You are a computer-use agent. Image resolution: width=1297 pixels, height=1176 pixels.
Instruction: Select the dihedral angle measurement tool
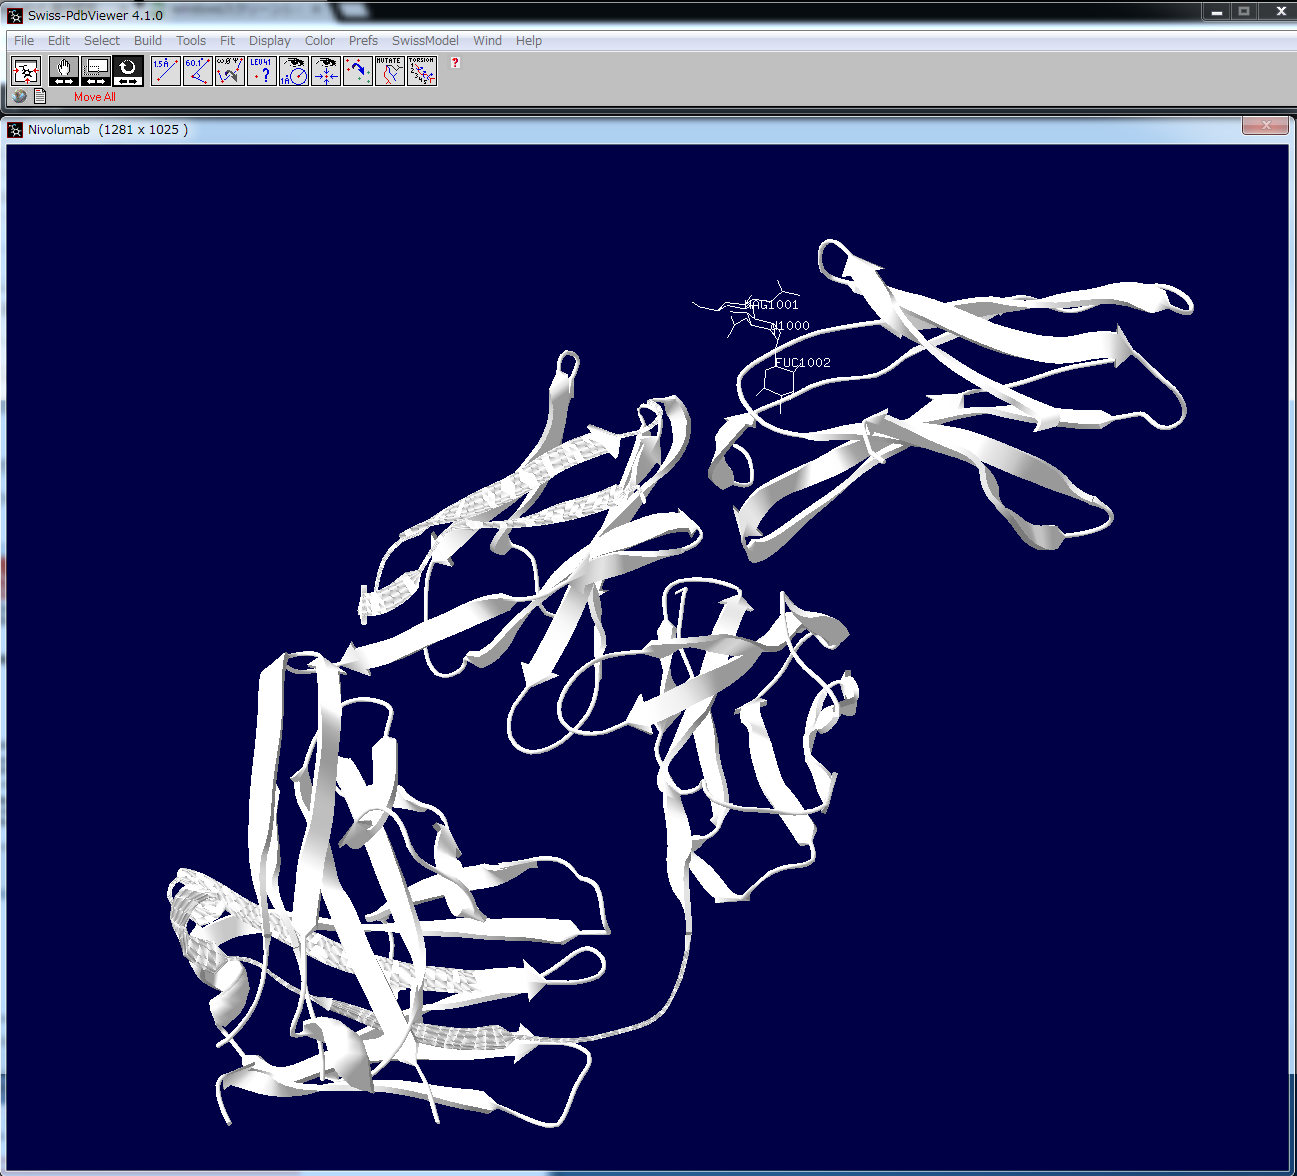230,71
